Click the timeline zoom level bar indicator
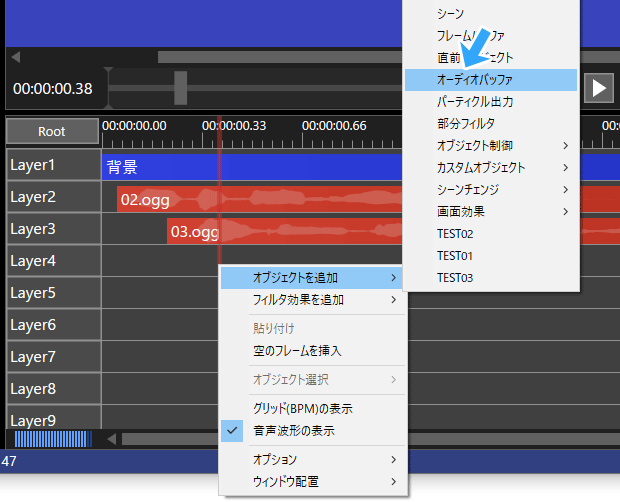The image size is (620, 502). pos(53,439)
